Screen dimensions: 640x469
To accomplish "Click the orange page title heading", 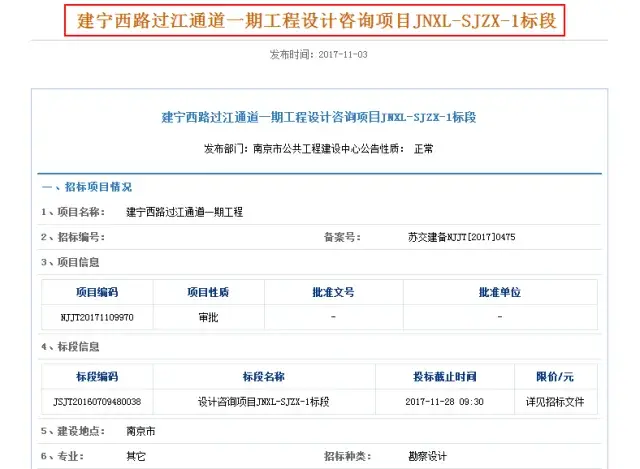I will [316, 20].
